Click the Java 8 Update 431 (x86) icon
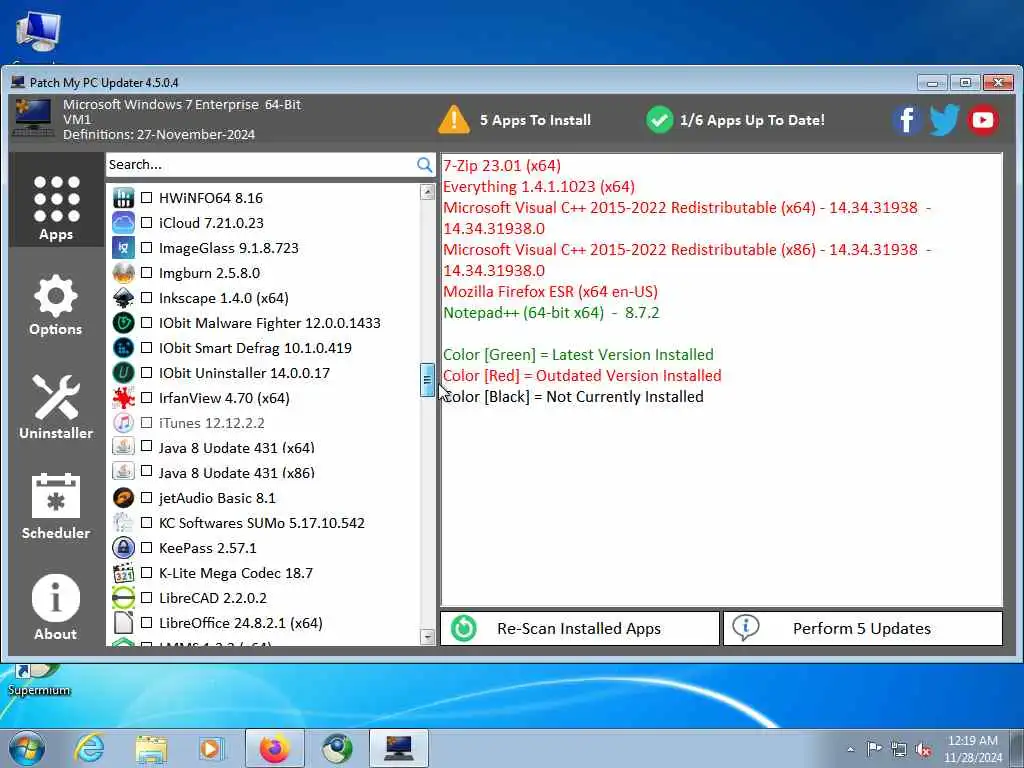 point(123,472)
